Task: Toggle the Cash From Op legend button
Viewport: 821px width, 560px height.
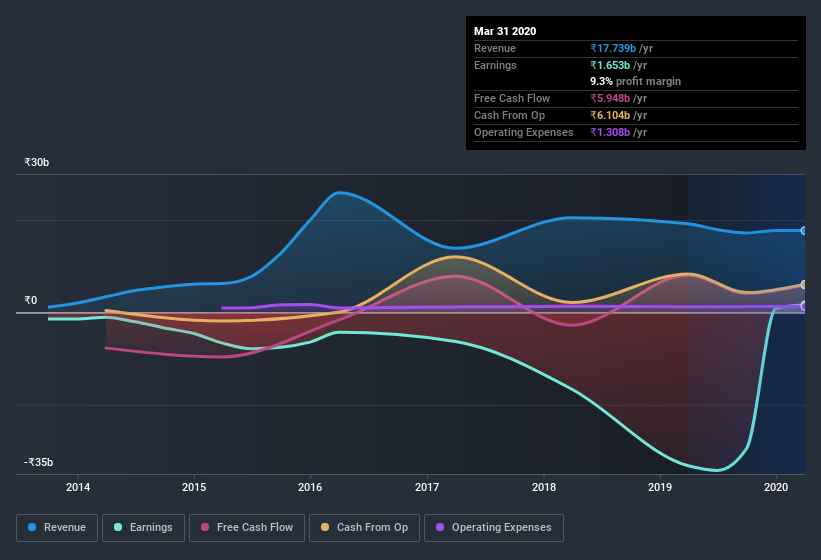Action: click(364, 528)
